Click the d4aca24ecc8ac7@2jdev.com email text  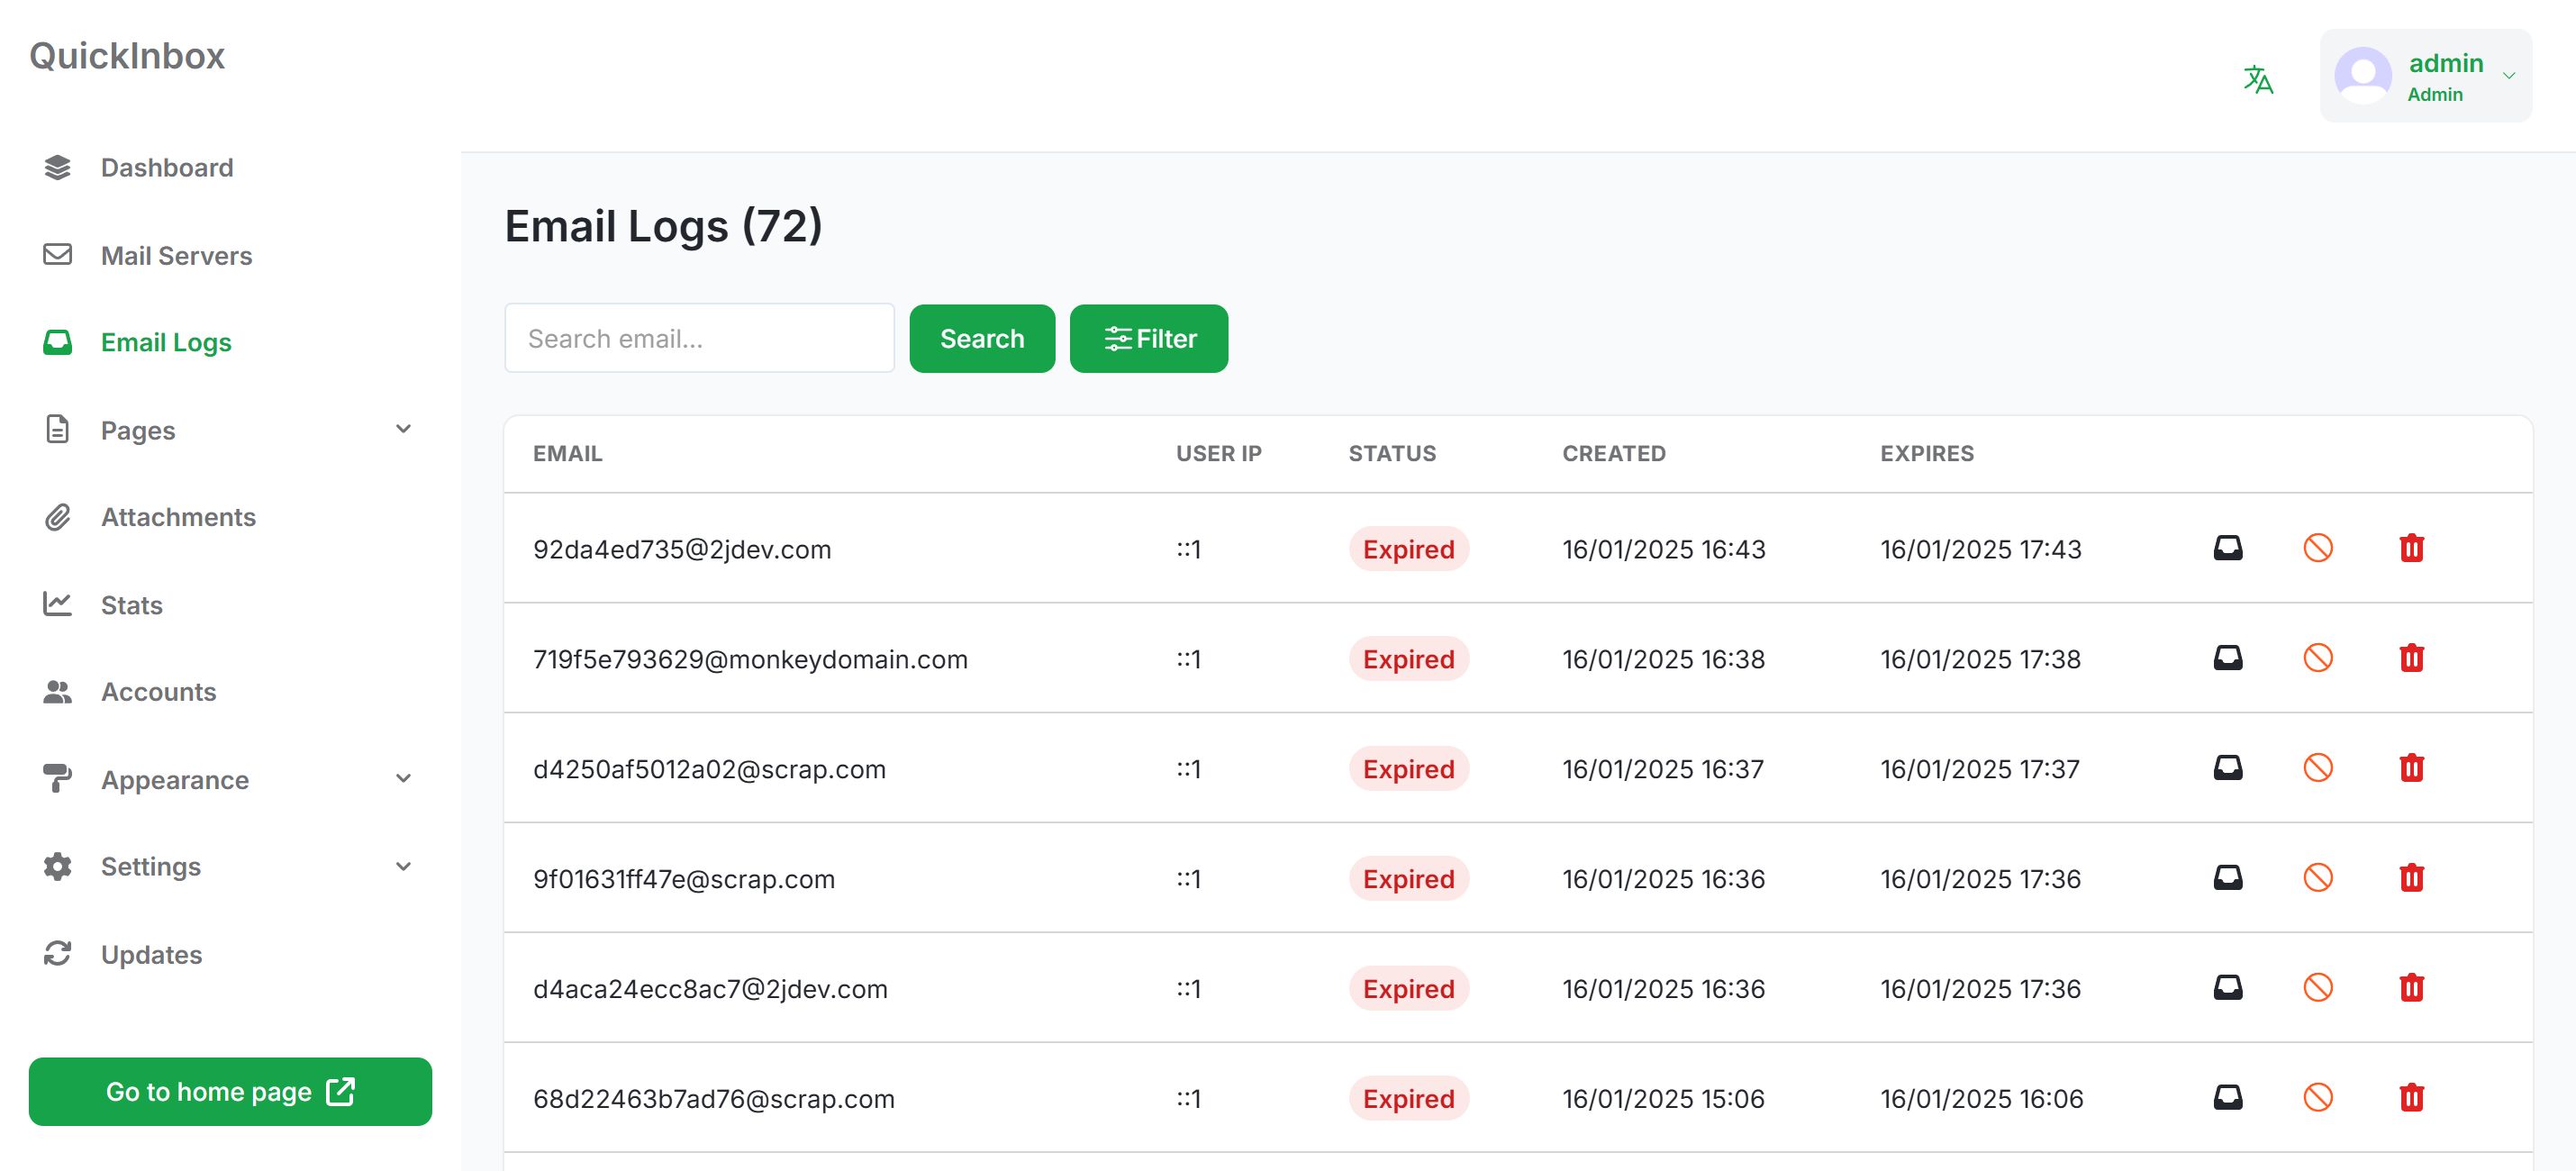click(709, 989)
